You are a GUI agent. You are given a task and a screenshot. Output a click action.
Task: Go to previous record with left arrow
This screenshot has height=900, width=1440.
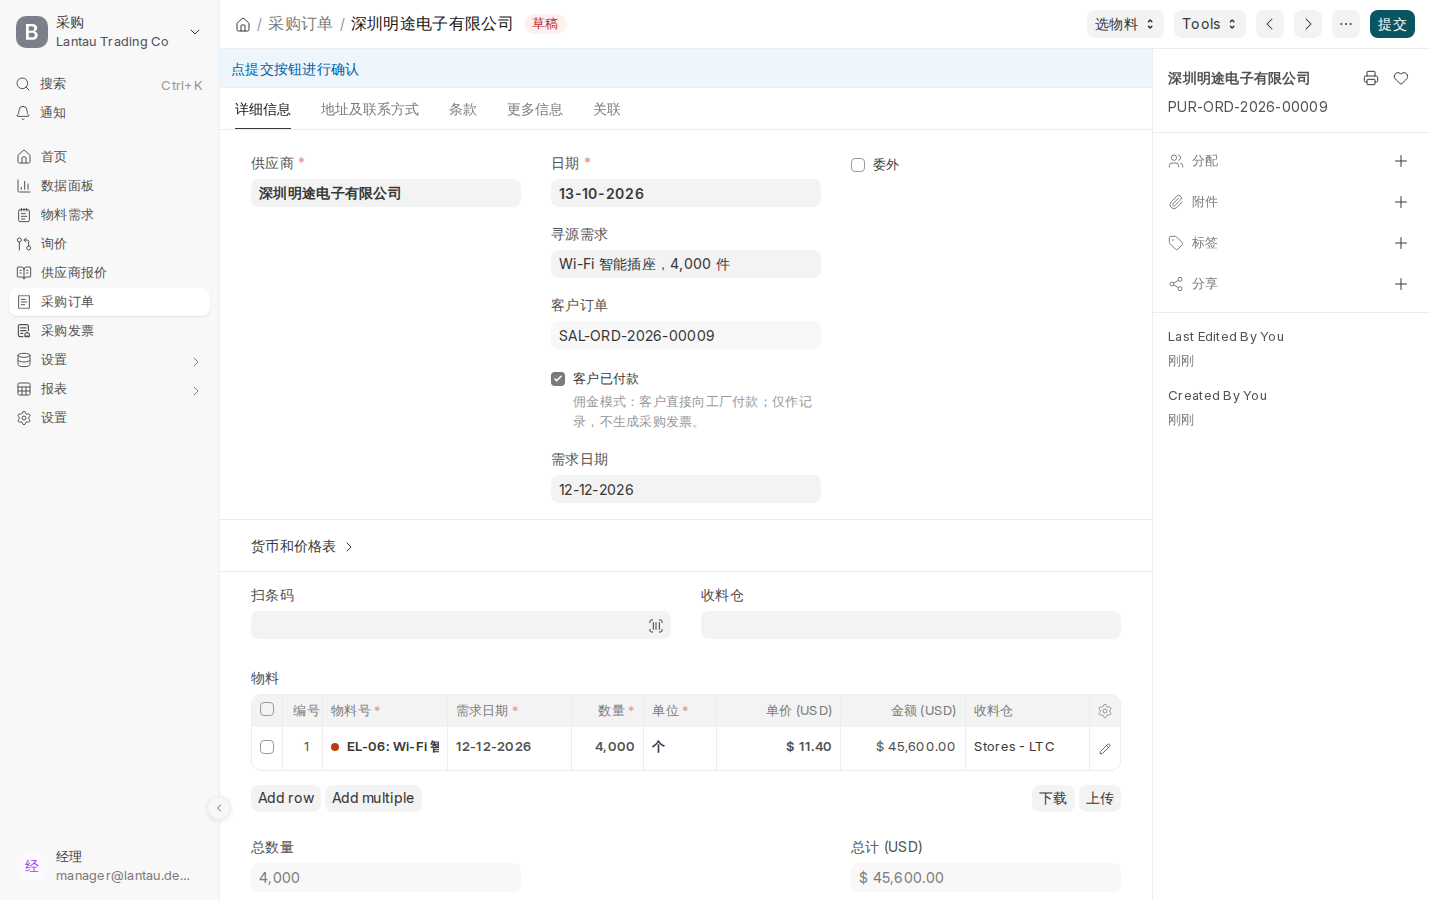tap(1270, 24)
